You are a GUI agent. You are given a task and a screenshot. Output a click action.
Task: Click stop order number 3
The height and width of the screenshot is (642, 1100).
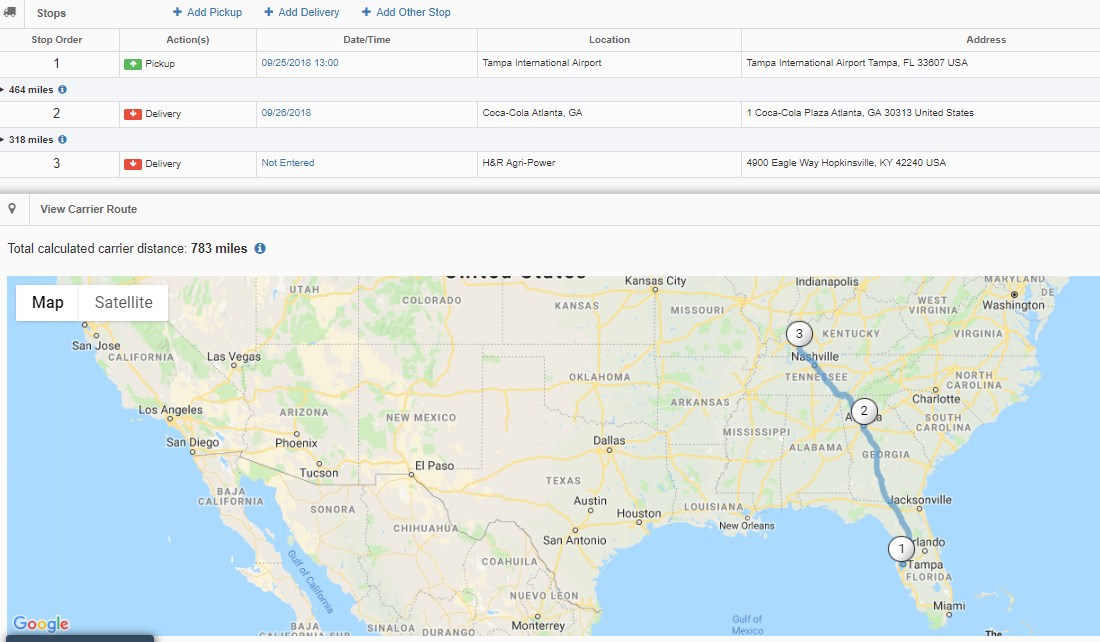pos(57,163)
